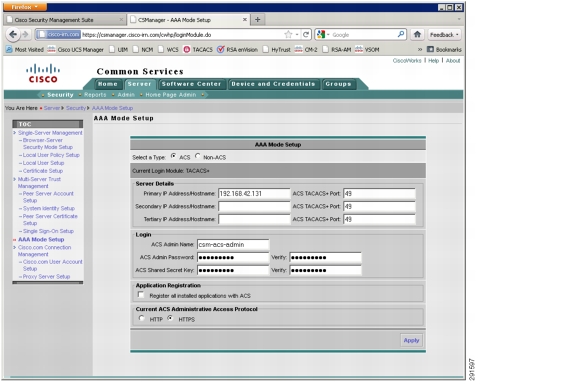Open the Feedback dropdown
Image resolution: width=576 pixels, height=385 pixels.
pyautogui.click(x=444, y=35)
